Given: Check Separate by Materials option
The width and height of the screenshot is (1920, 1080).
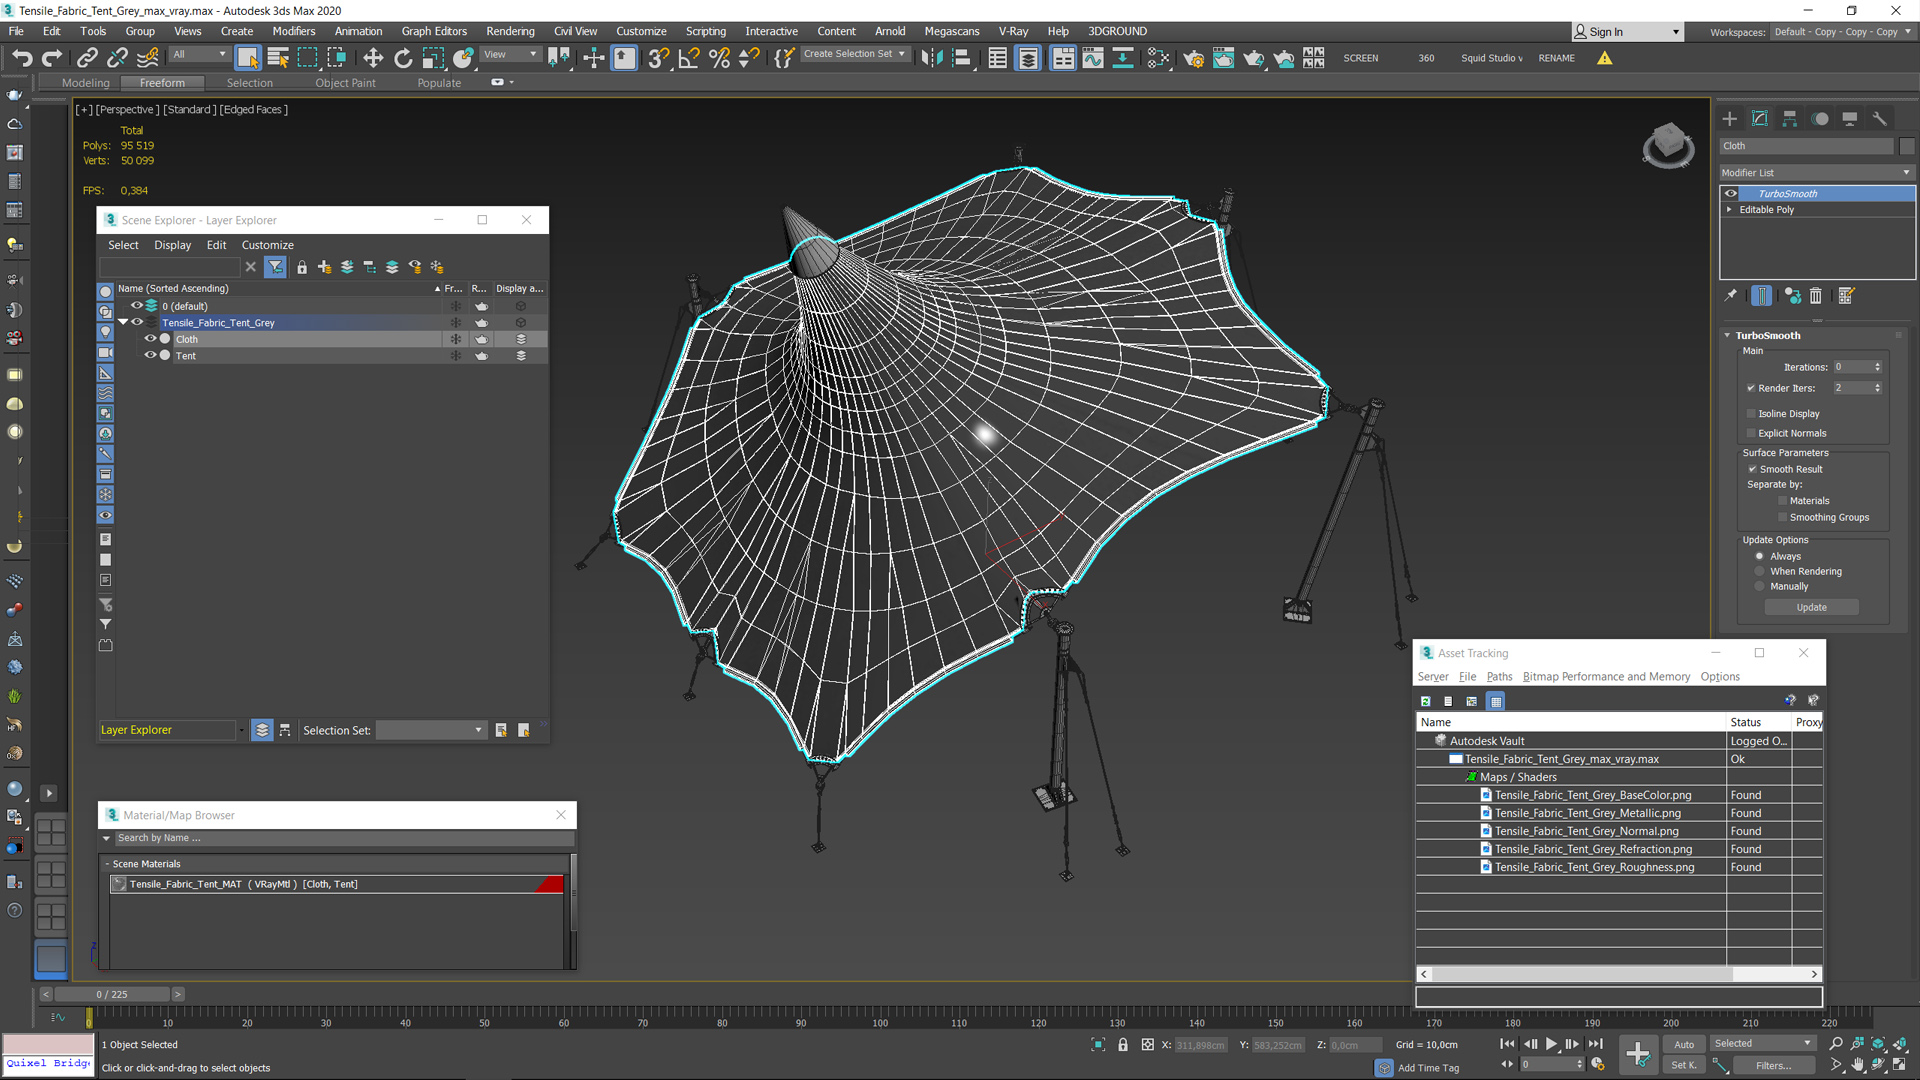Looking at the screenshot, I should click(x=1782, y=501).
